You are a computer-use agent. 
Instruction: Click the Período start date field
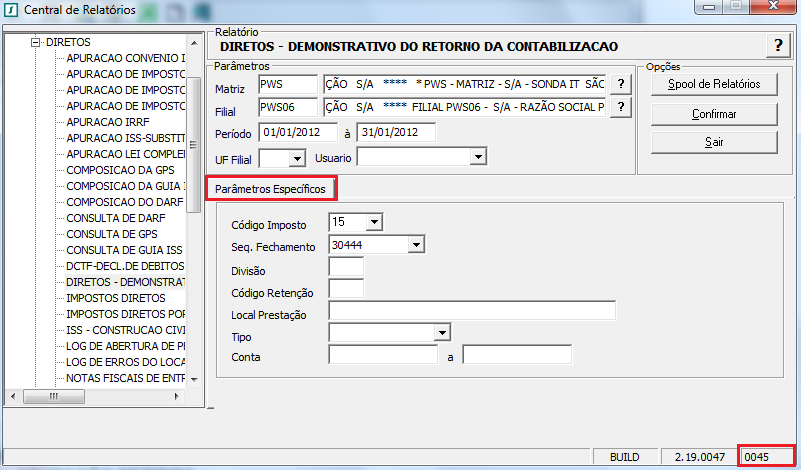tap(299, 132)
